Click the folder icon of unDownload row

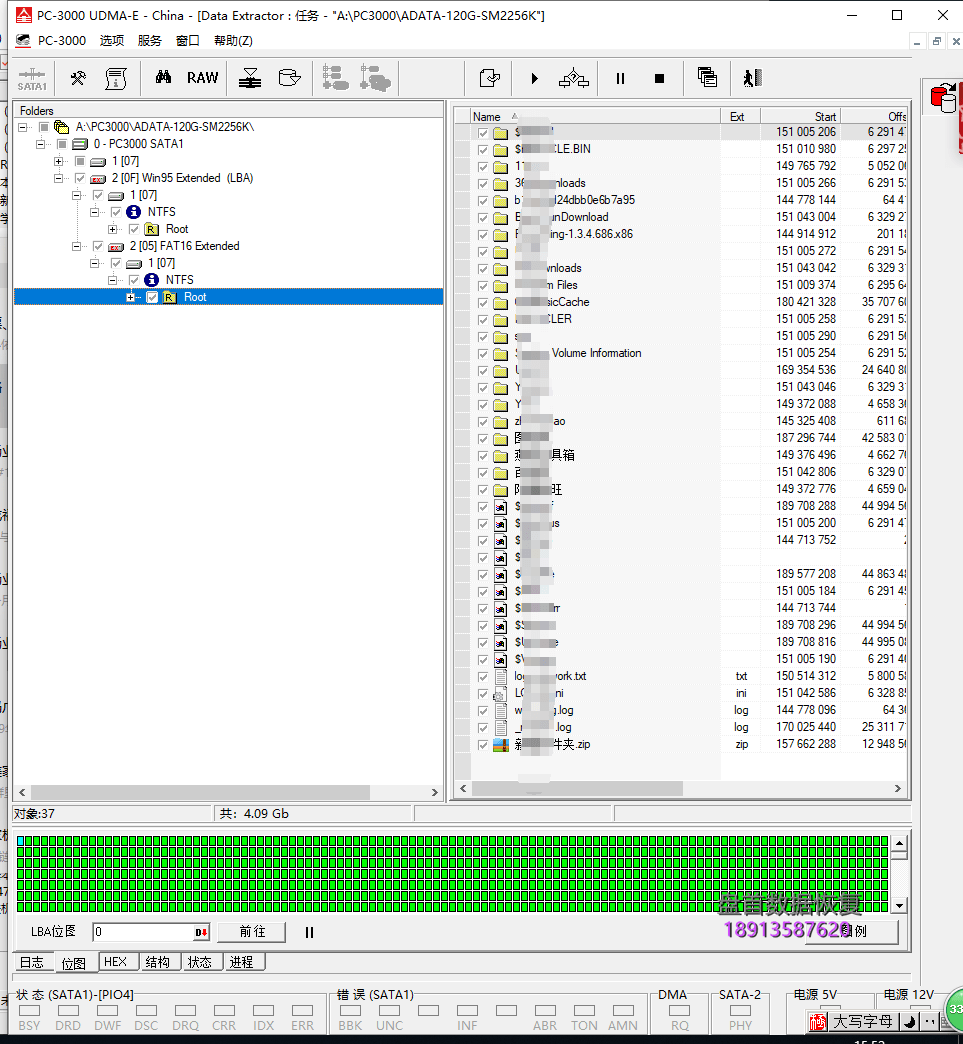pos(501,218)
